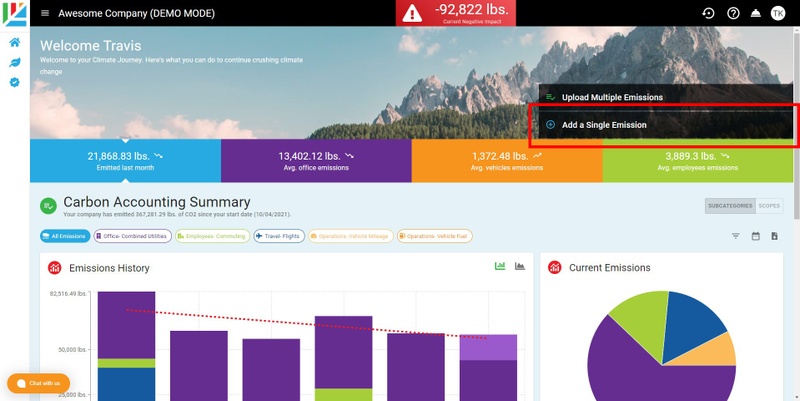The width and height of the screenshot is (800, 401).
Task: Select the SCOPES view toggle
Action: coord(769,206)
